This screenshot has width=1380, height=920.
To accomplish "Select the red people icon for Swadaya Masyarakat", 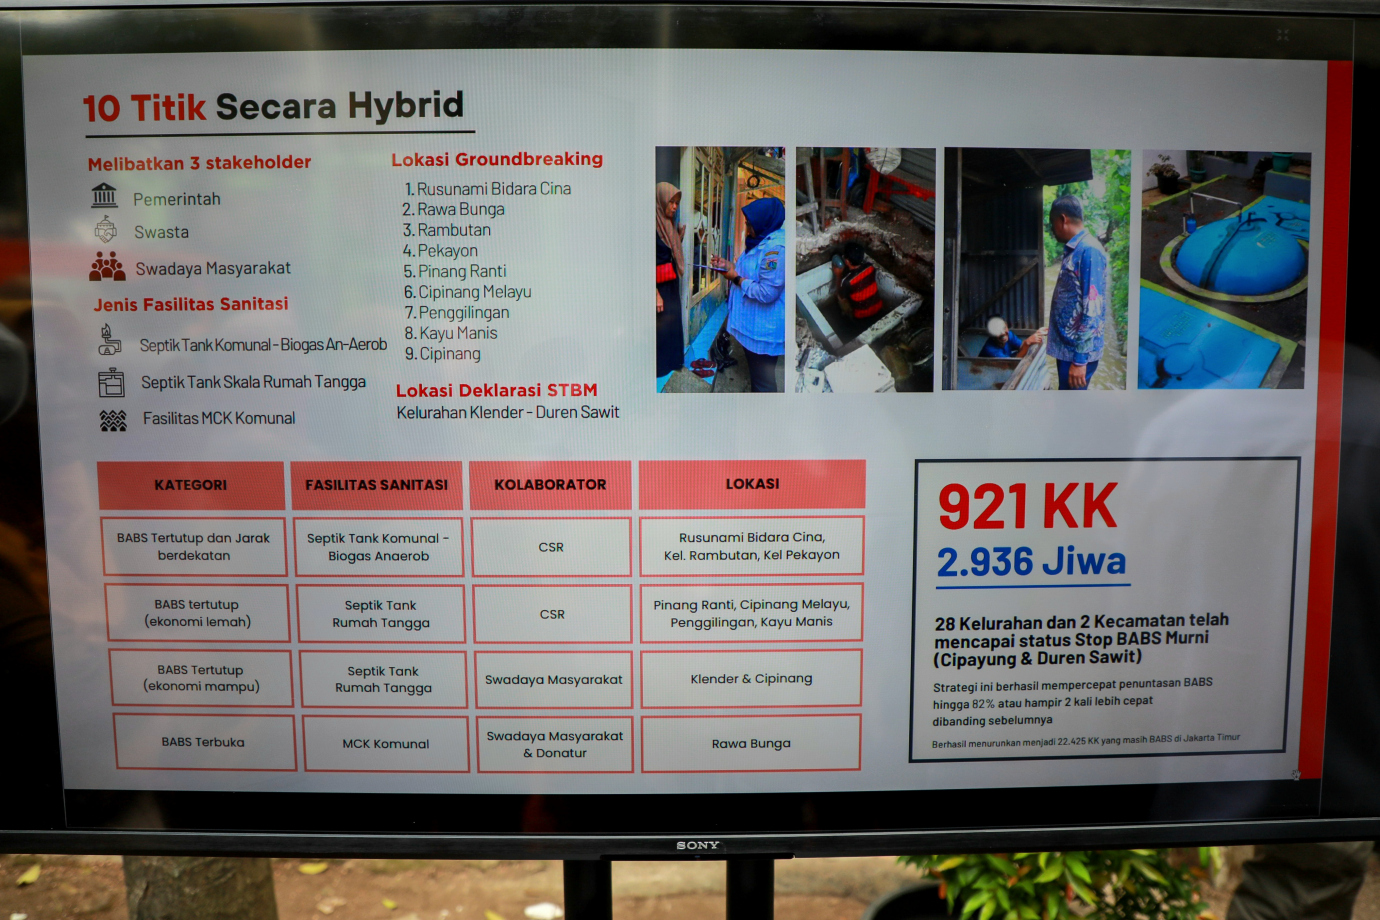I will pos(107,266).
